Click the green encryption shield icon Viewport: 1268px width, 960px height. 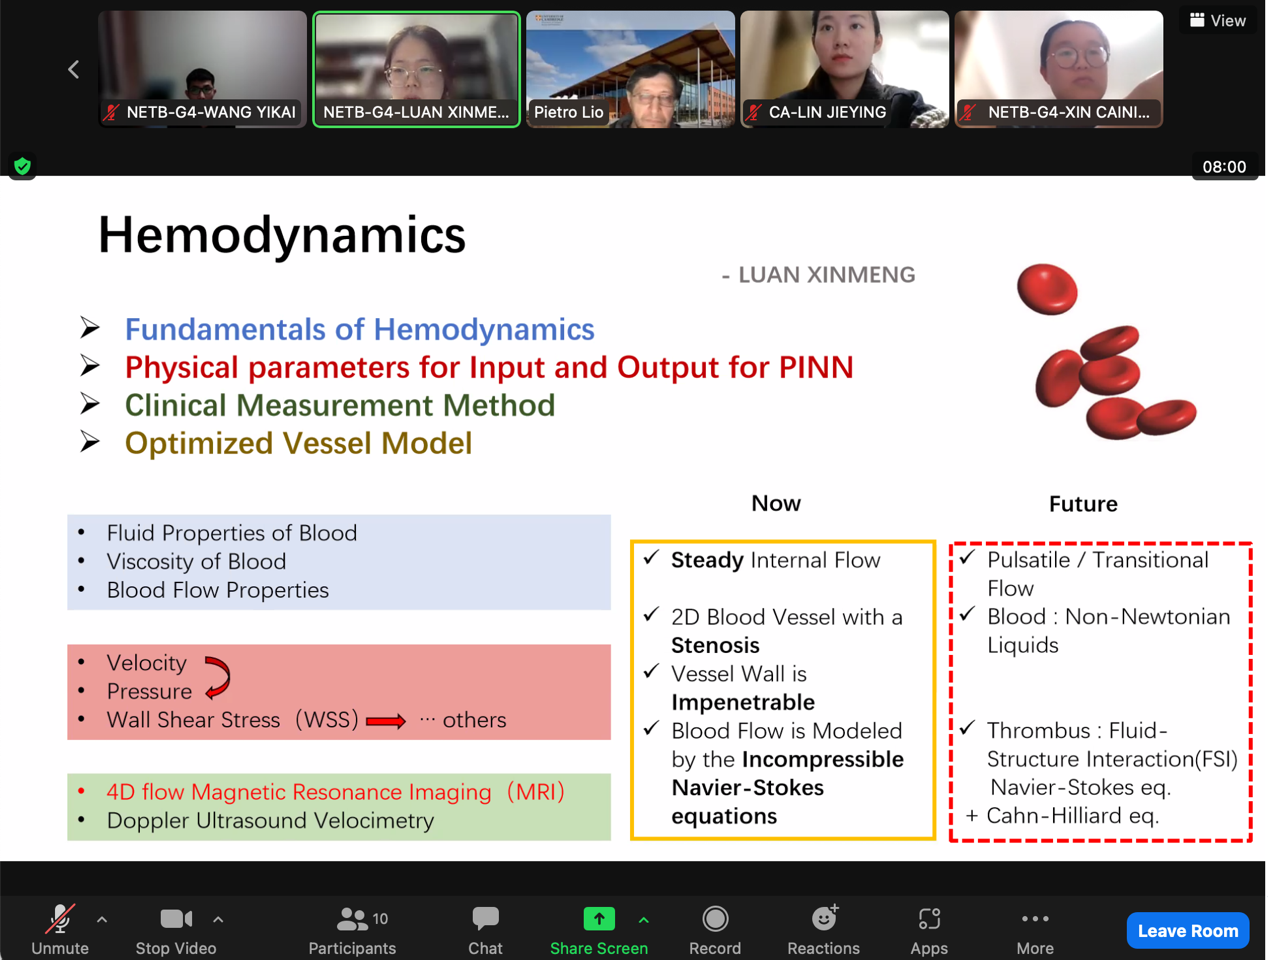pos(22,166)
